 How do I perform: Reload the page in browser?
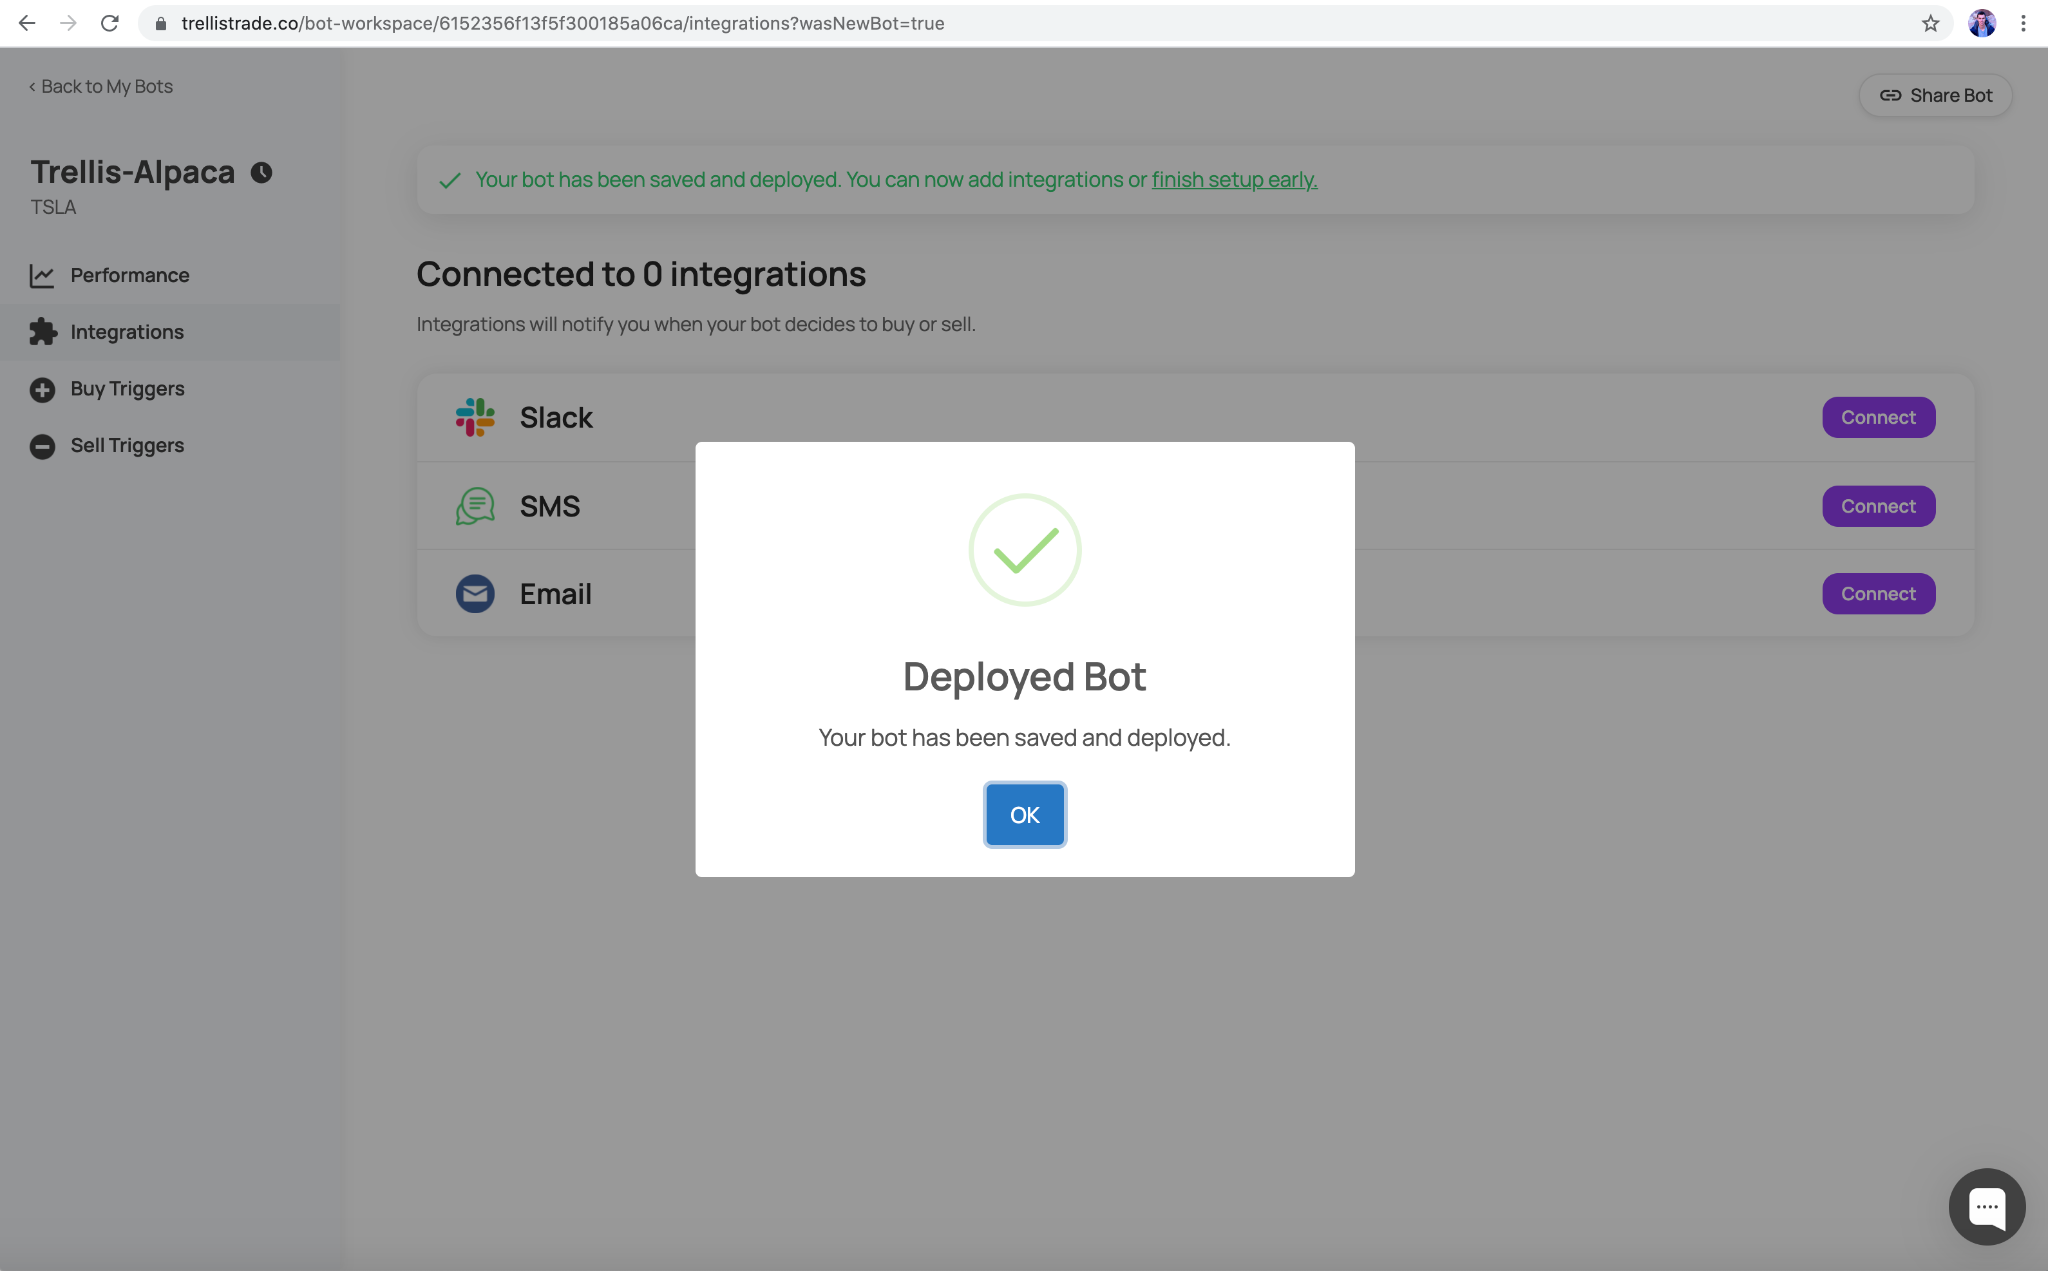coord(110,23)
